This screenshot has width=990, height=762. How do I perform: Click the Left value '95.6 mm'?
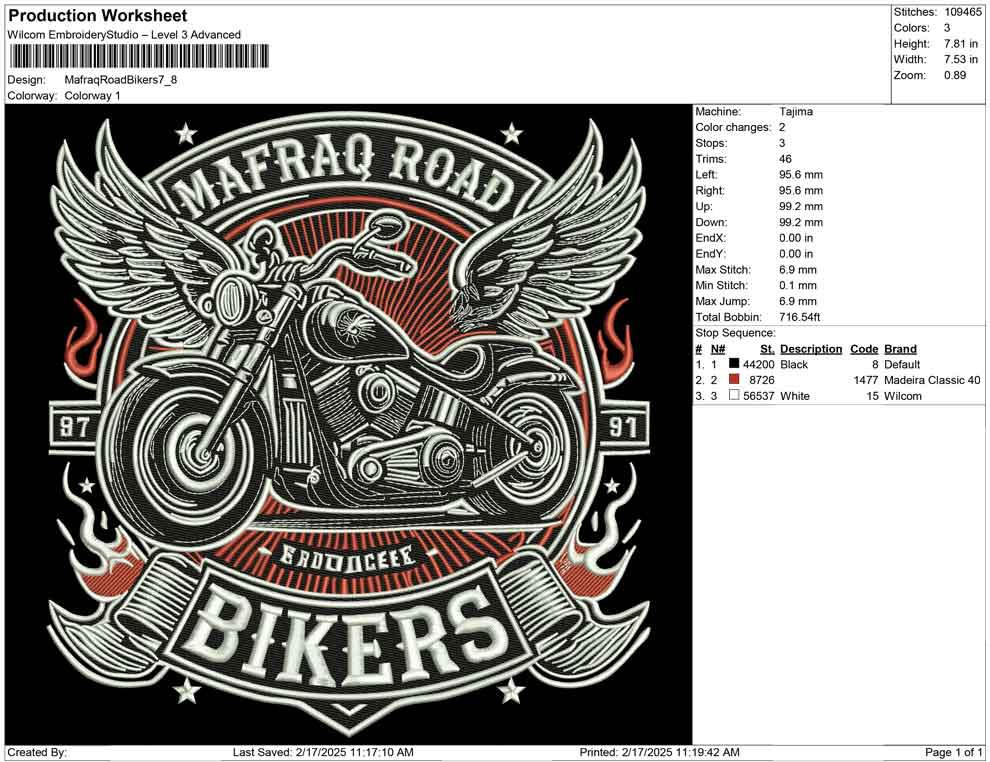pos(801,175)
